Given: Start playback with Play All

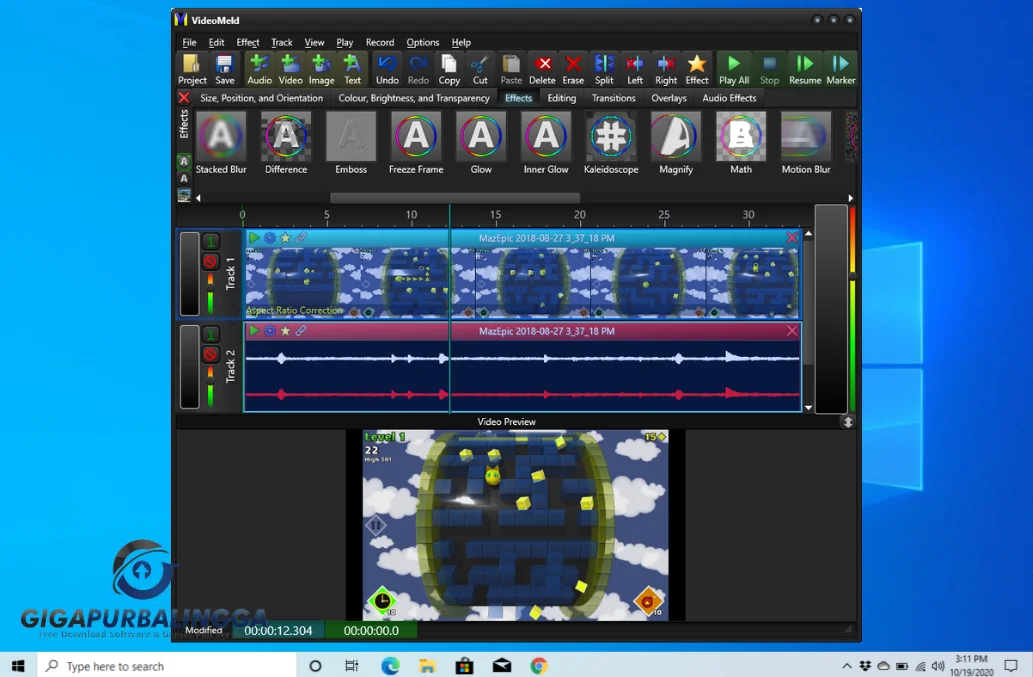Looking at the screenshot, I should [733, 69].
